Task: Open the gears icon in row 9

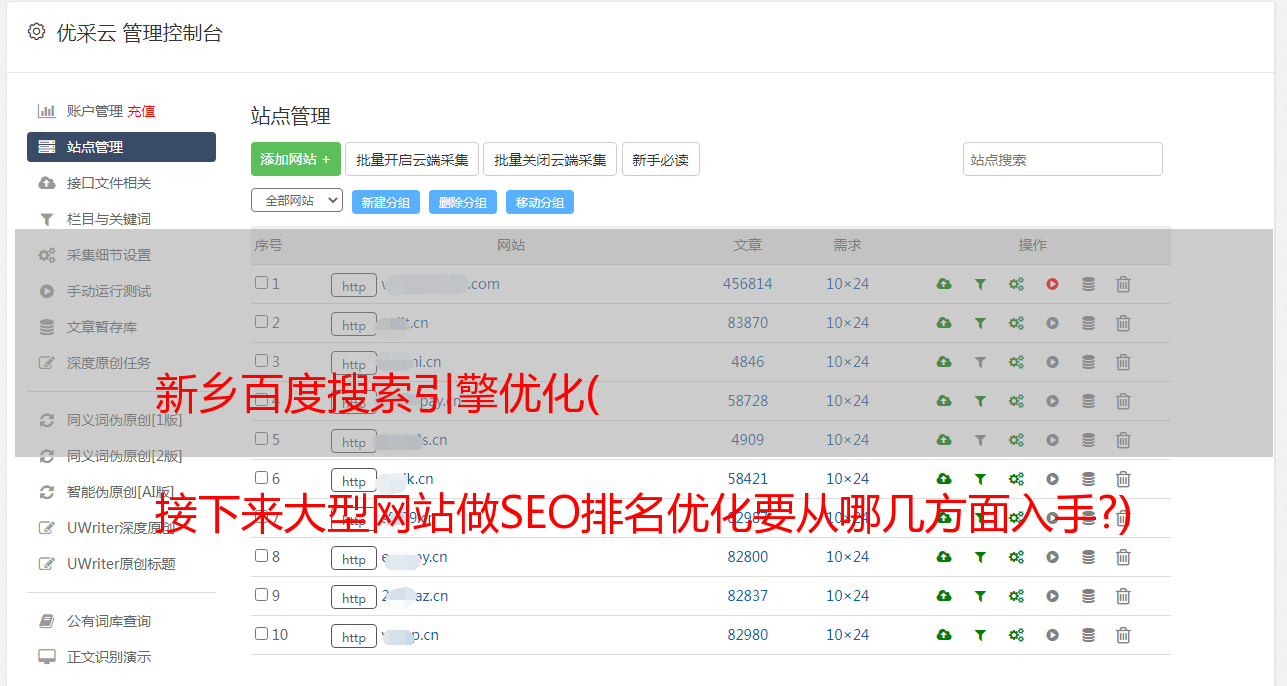Action: click(1016, 596)
